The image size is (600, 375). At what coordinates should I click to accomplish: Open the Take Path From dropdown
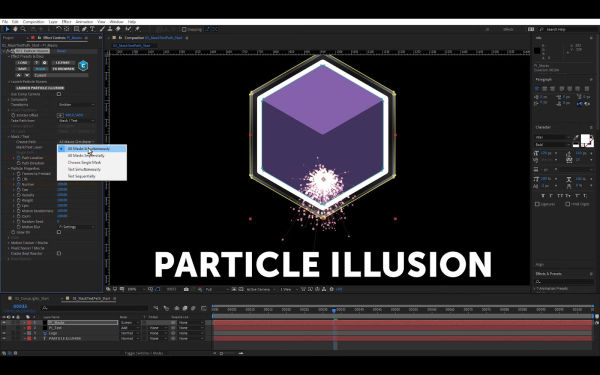[76, 121]
